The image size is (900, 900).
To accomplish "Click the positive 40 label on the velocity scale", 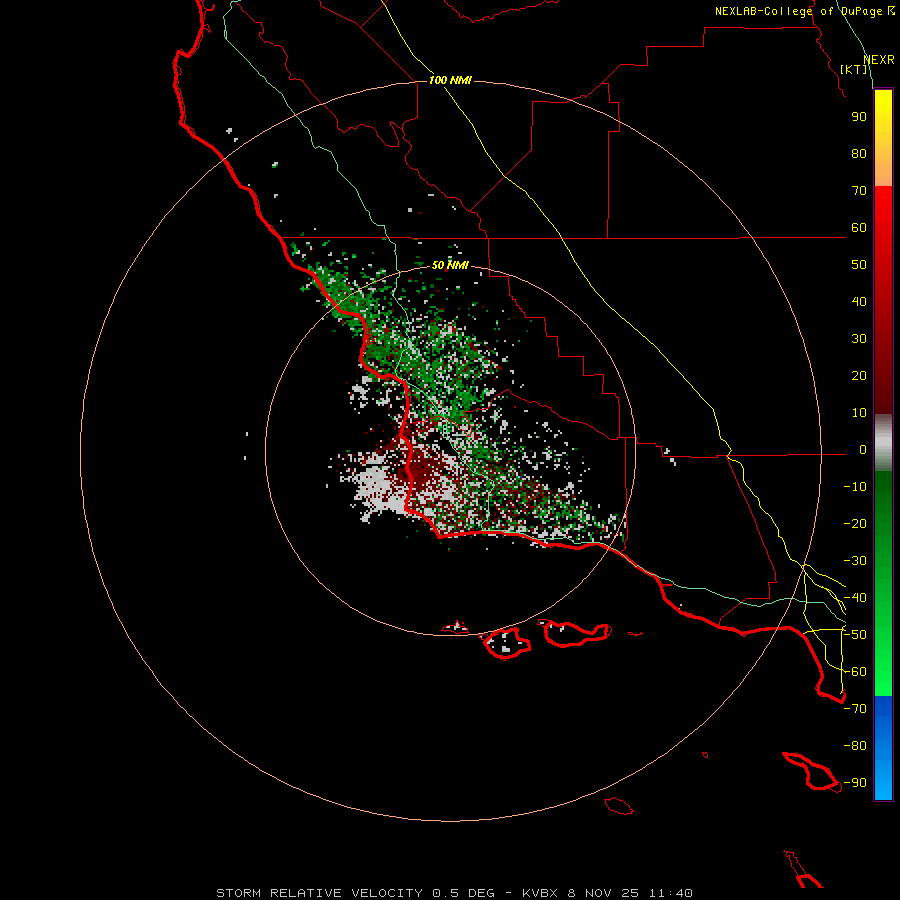I will coord(859,302).
